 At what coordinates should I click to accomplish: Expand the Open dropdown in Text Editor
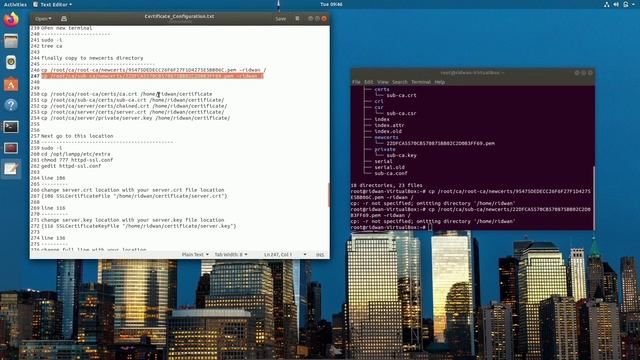tap(43, 19)
